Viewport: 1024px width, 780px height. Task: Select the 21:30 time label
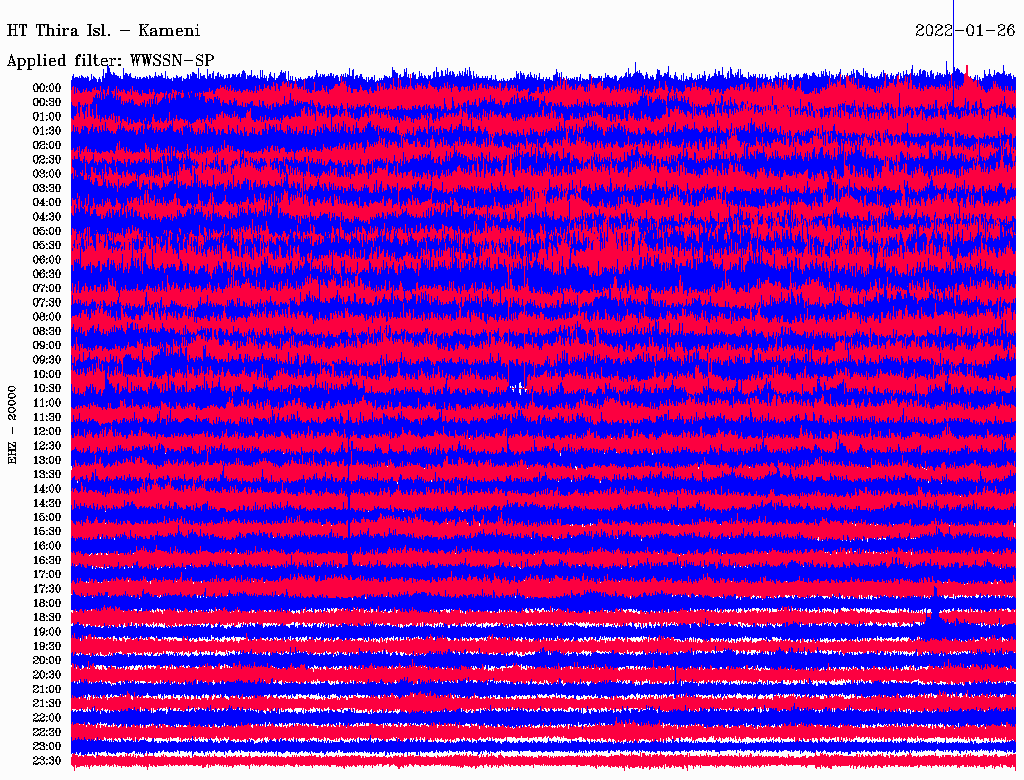pos(47,704)
